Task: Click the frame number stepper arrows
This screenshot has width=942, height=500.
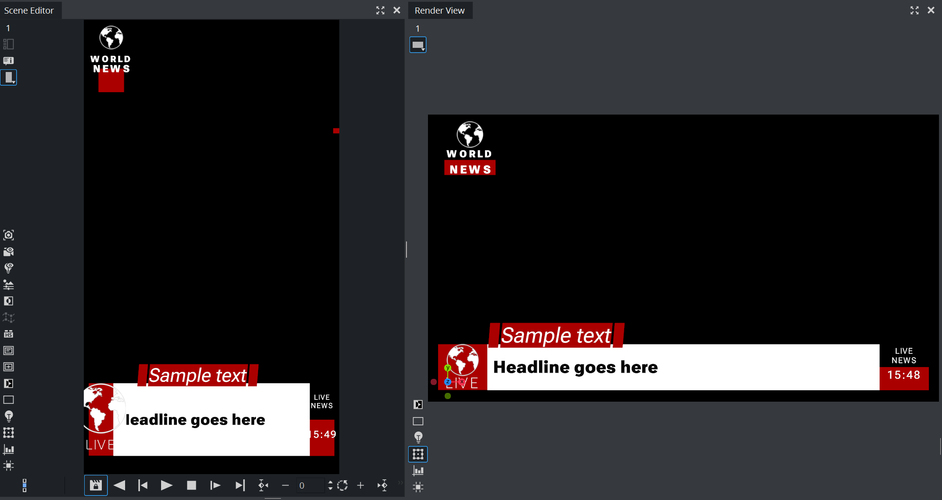Action: (x=330, y=485)
